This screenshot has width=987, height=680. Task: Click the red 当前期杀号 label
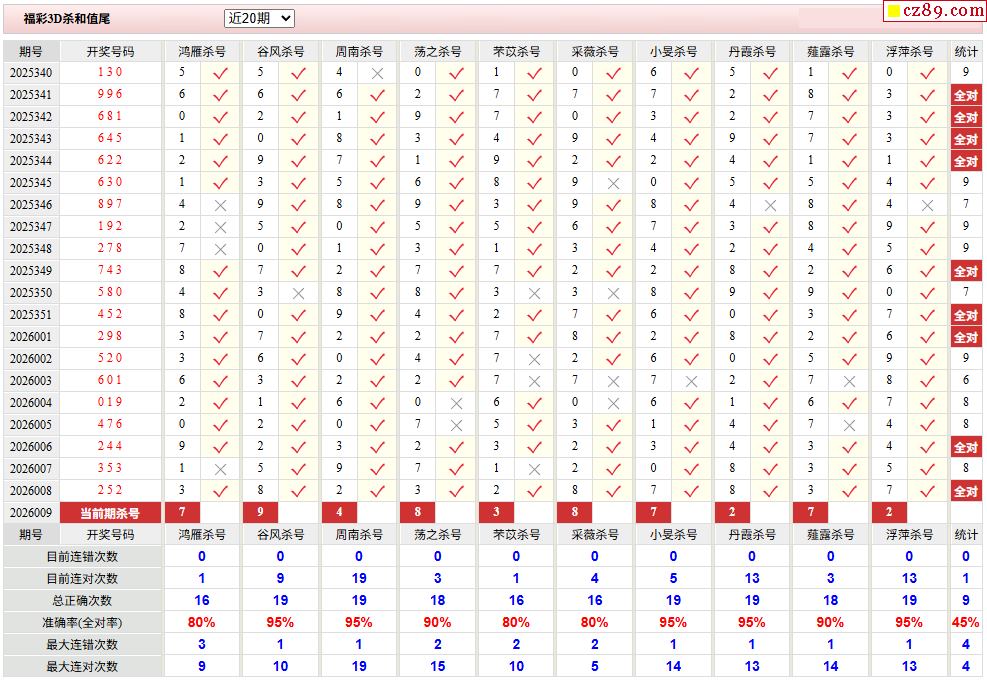click(110, 513)
